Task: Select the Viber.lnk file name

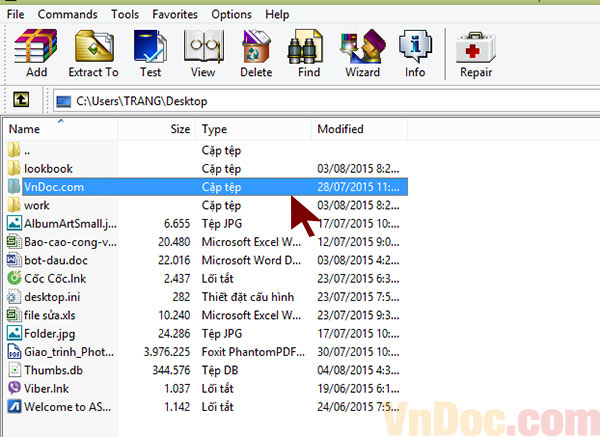Action: [x=46, y=389]
